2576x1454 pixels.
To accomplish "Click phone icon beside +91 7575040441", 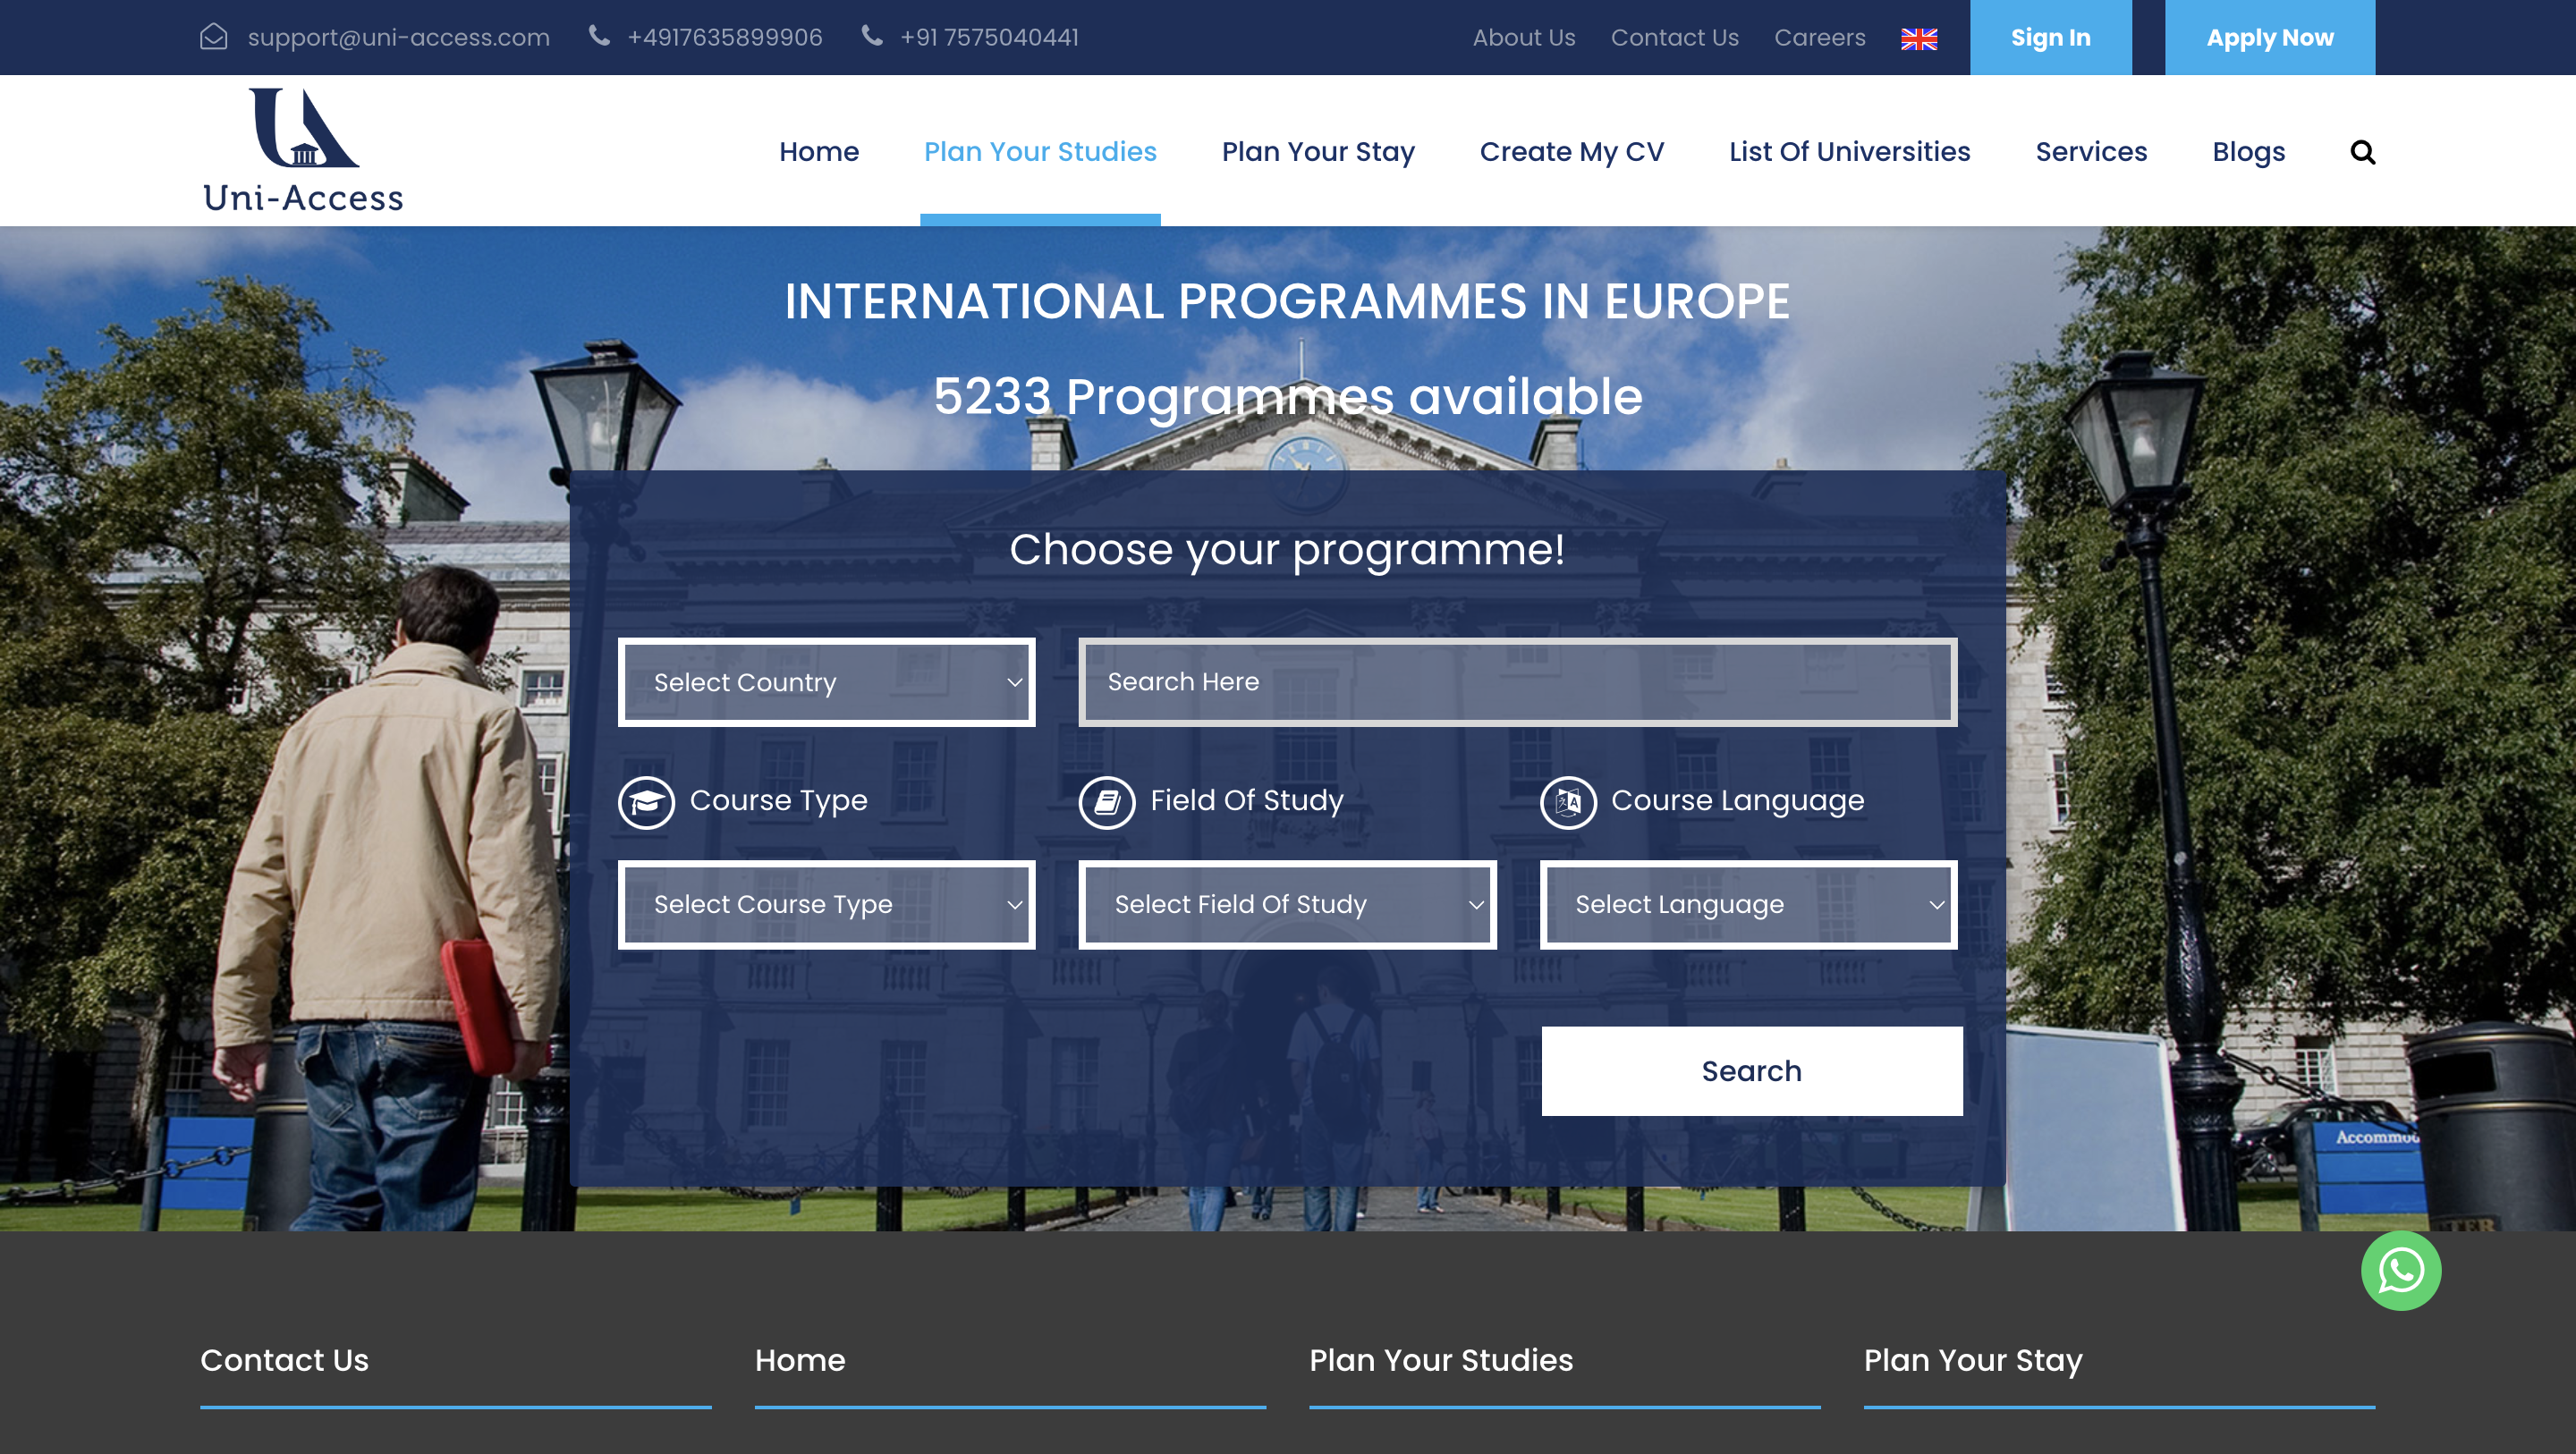I will pyautogui.click(x=872, y=36).
